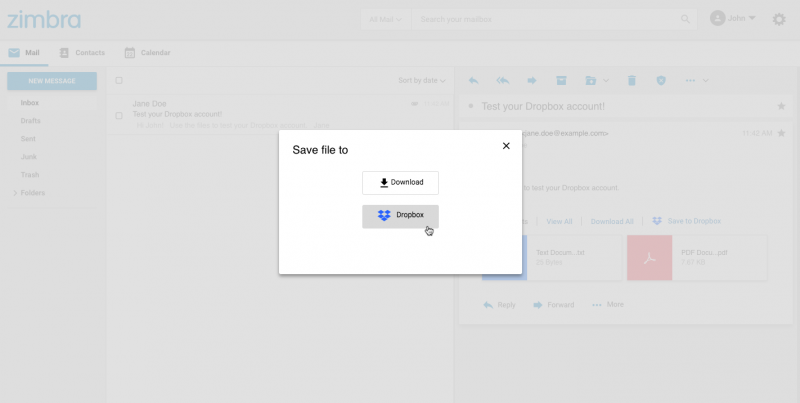The width and height of the screenshot is (800, 403).
Task: Switch to the Calendar tab
Action: click(x=147, y=53)
